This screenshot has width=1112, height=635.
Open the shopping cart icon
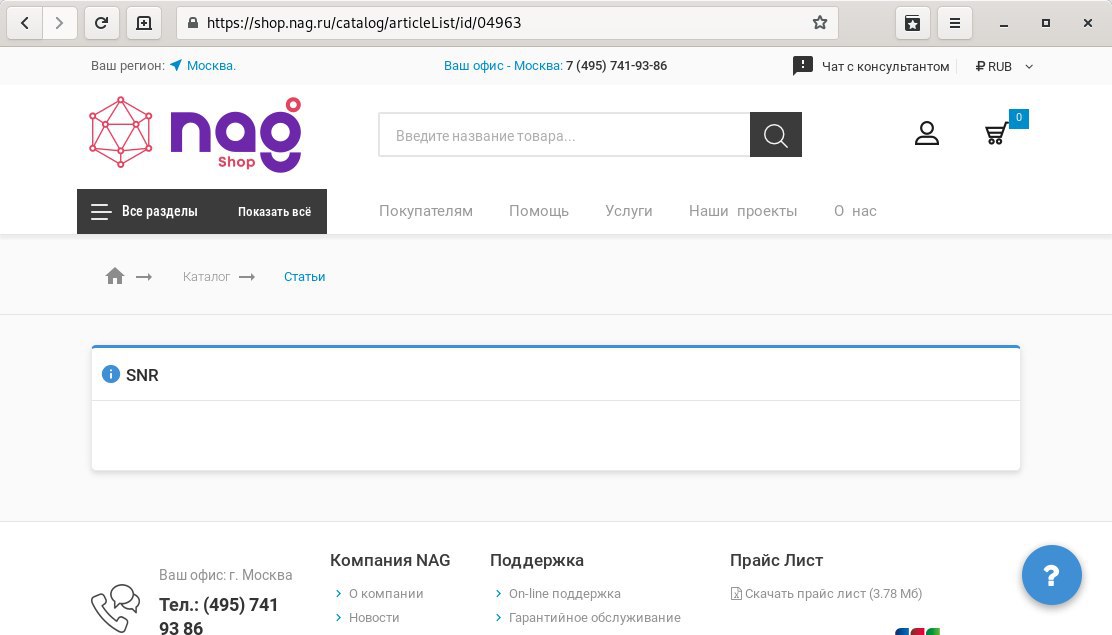996,133
